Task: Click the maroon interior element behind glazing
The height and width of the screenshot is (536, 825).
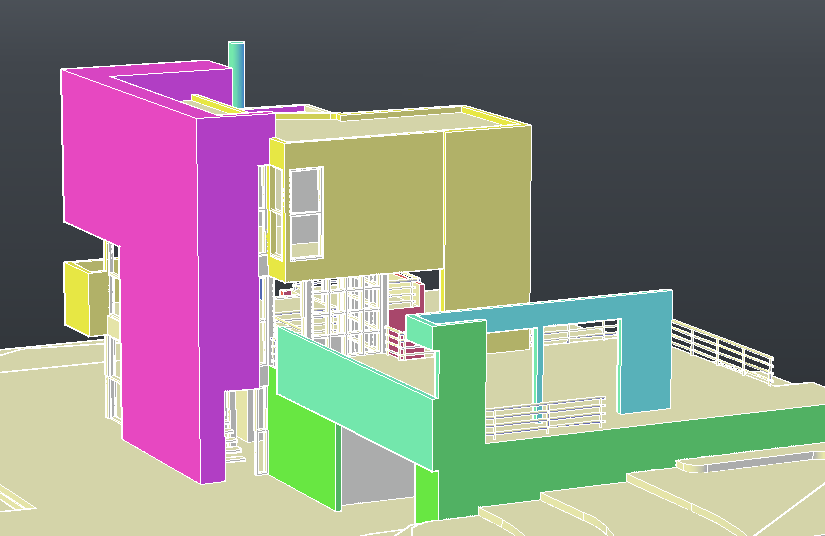Action: point(400,322)
